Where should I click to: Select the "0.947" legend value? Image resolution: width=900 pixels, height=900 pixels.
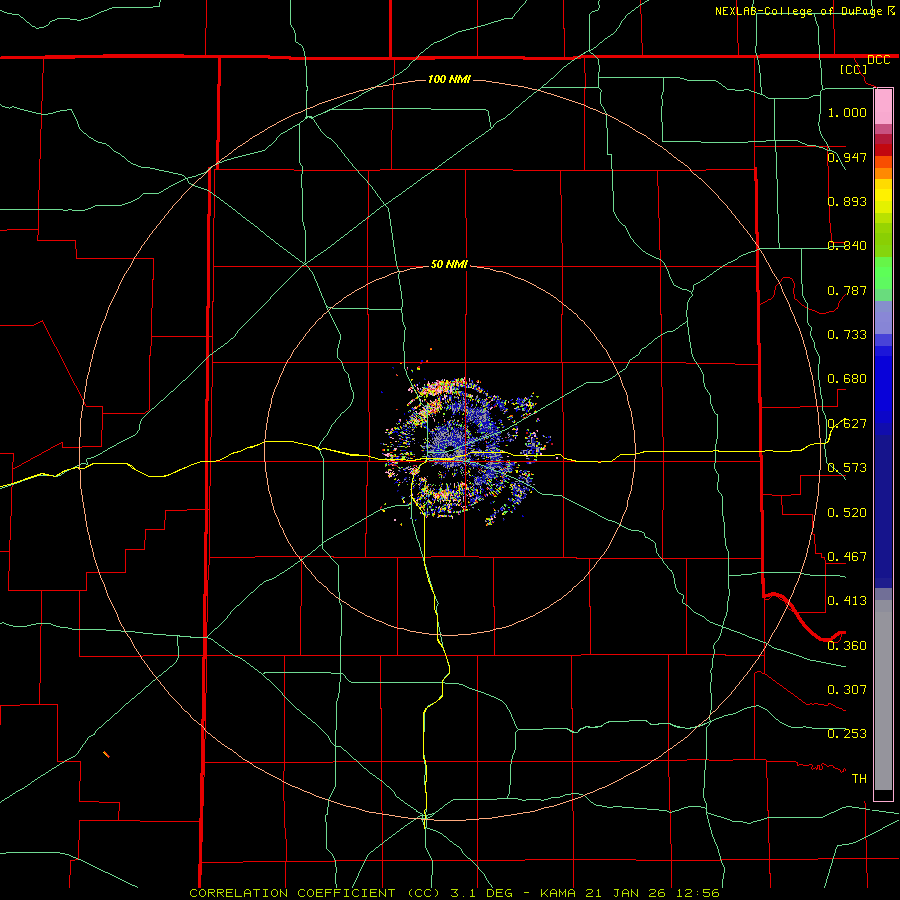point(847,157)
